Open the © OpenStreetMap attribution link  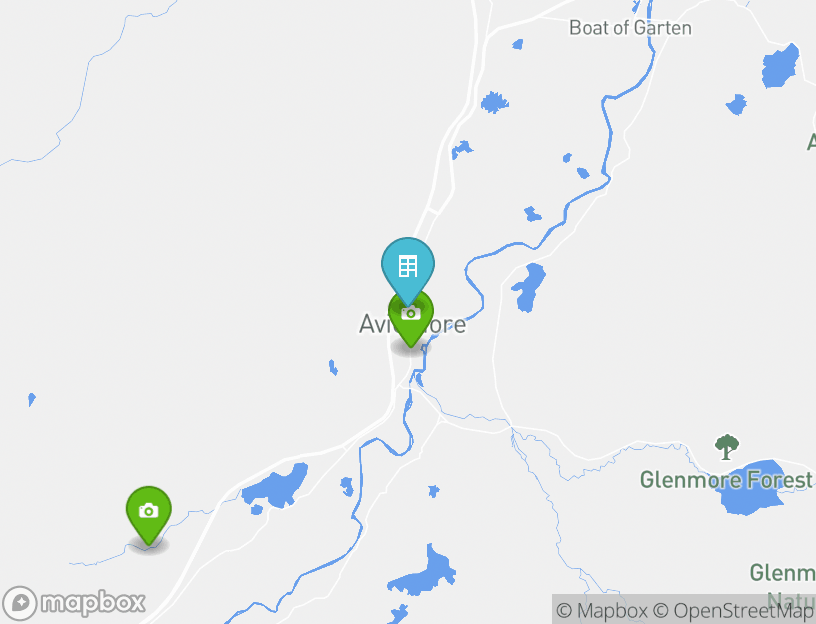[x=732, y=610]
